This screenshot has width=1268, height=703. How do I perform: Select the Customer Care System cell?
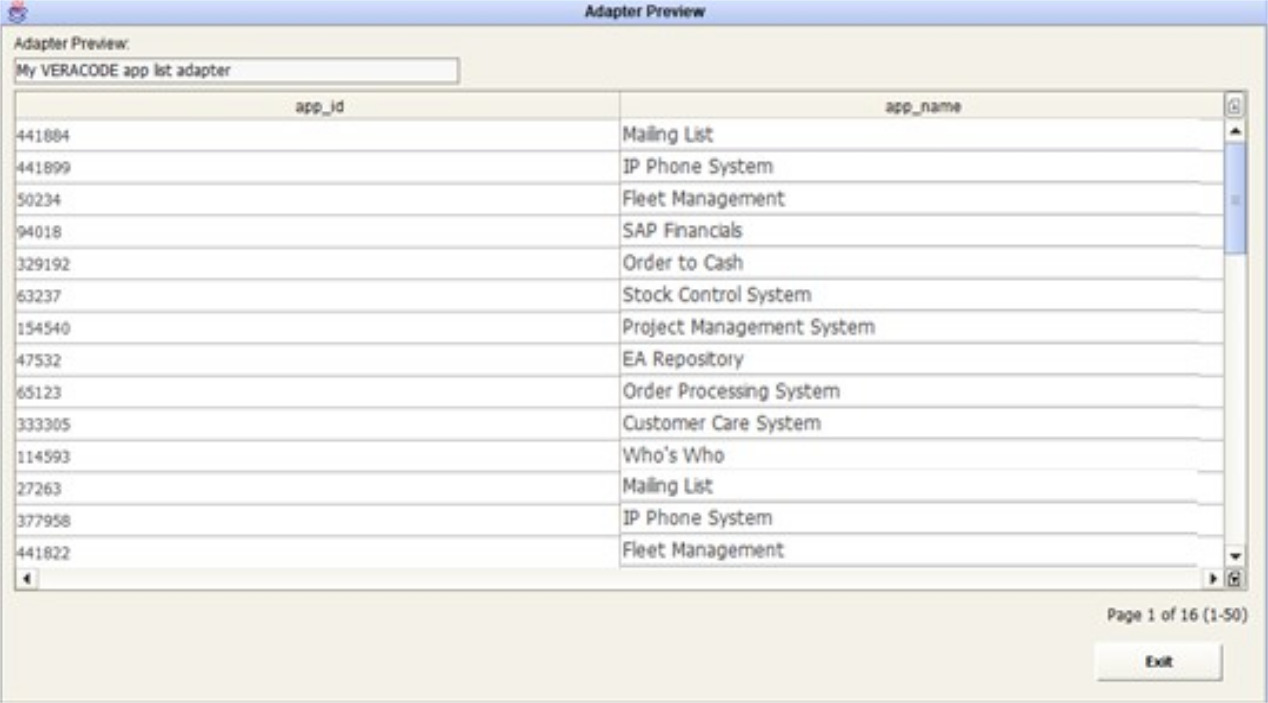click(922, 423)
